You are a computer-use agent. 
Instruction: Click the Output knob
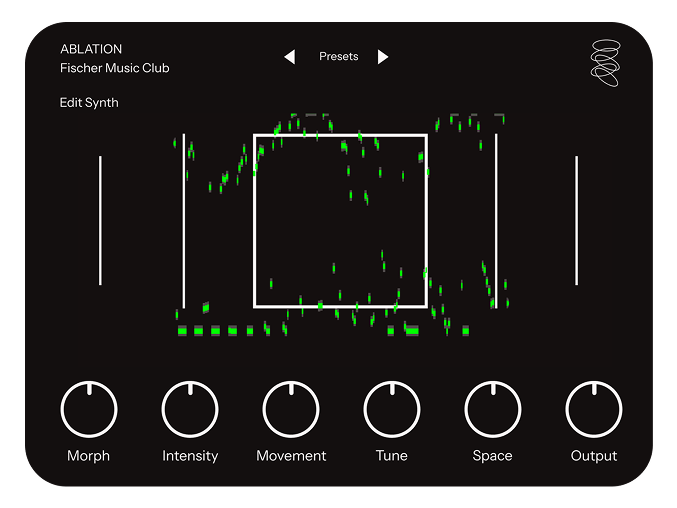[594, 409]
